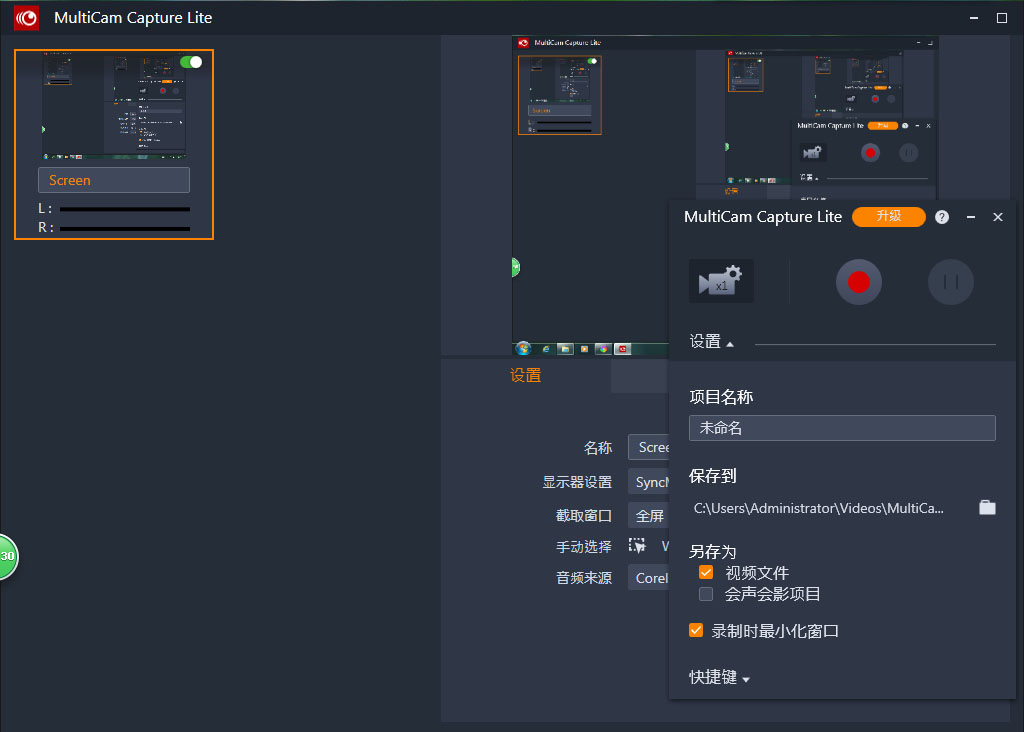Open the 显示器设置 dropdown
The image size is (1024, 732).
[648, 482]
